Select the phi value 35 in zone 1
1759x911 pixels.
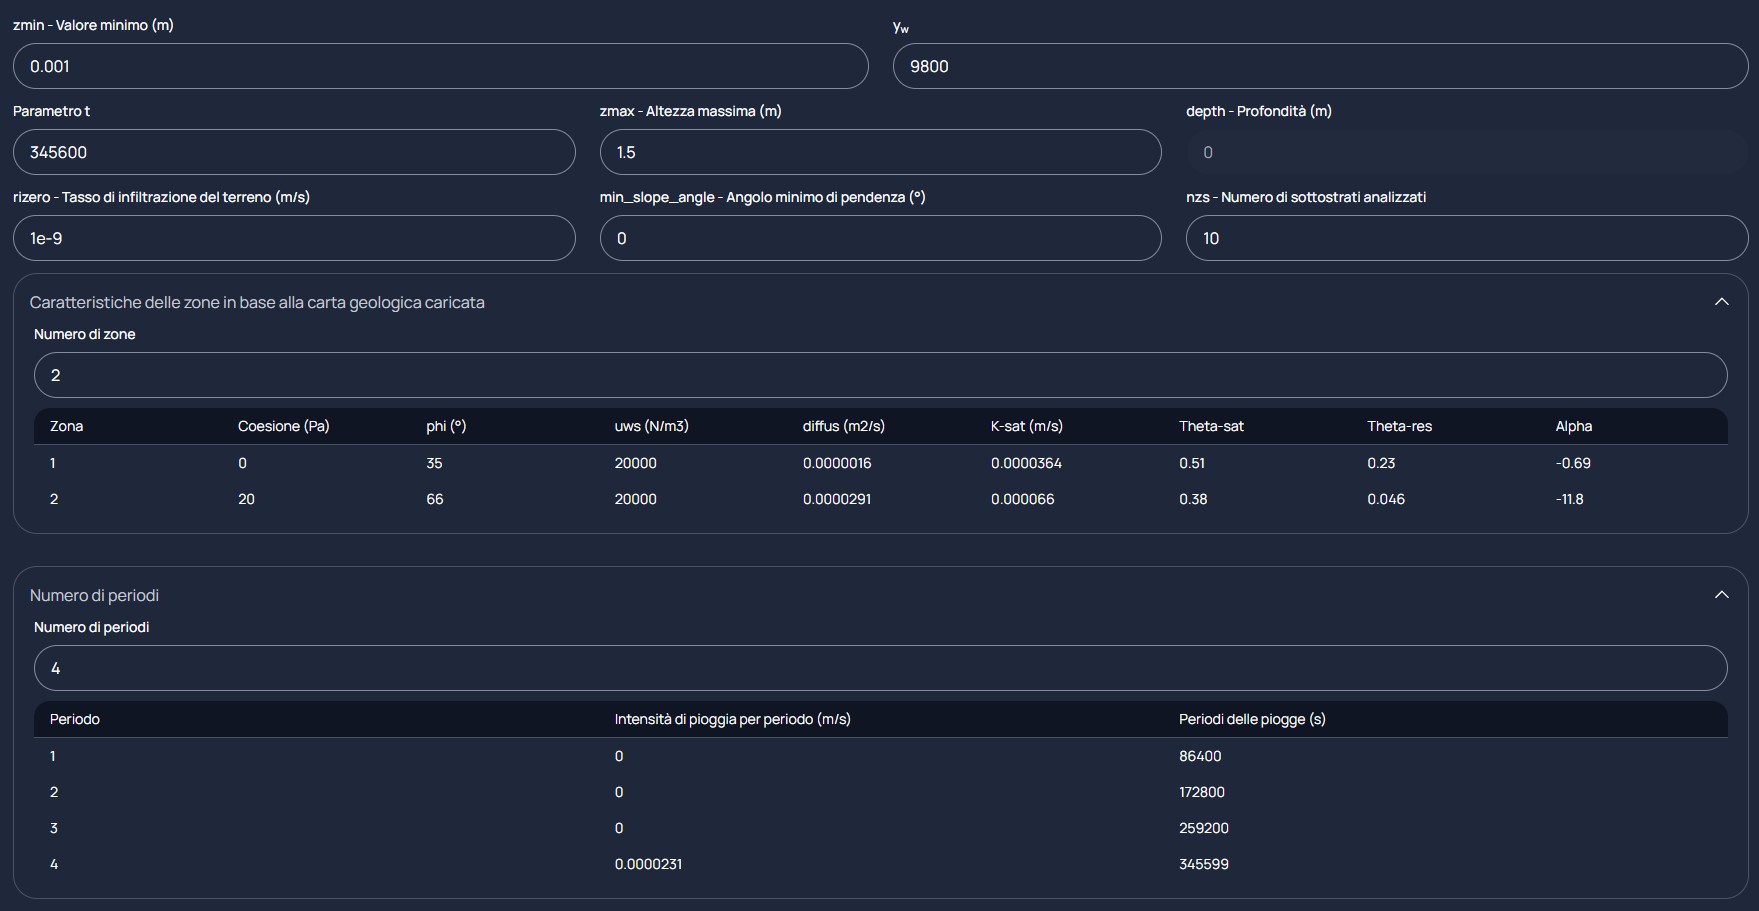point(434,463)
